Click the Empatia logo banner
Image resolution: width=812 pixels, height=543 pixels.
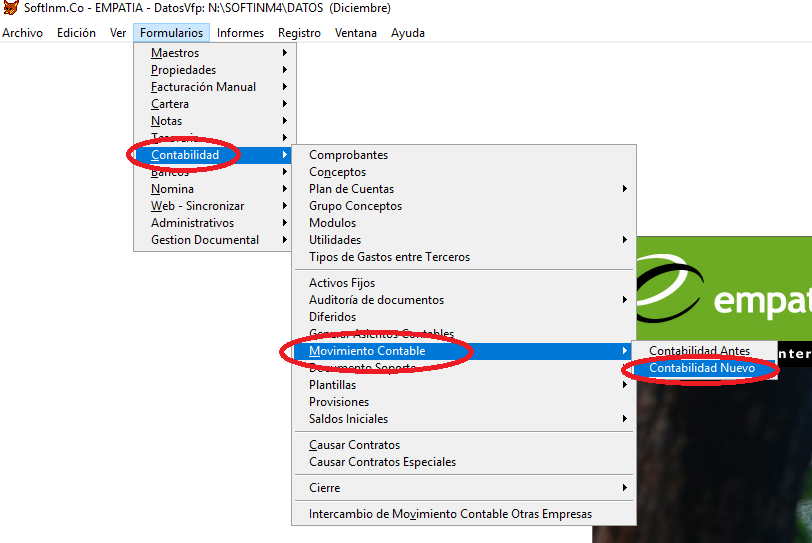724,288
